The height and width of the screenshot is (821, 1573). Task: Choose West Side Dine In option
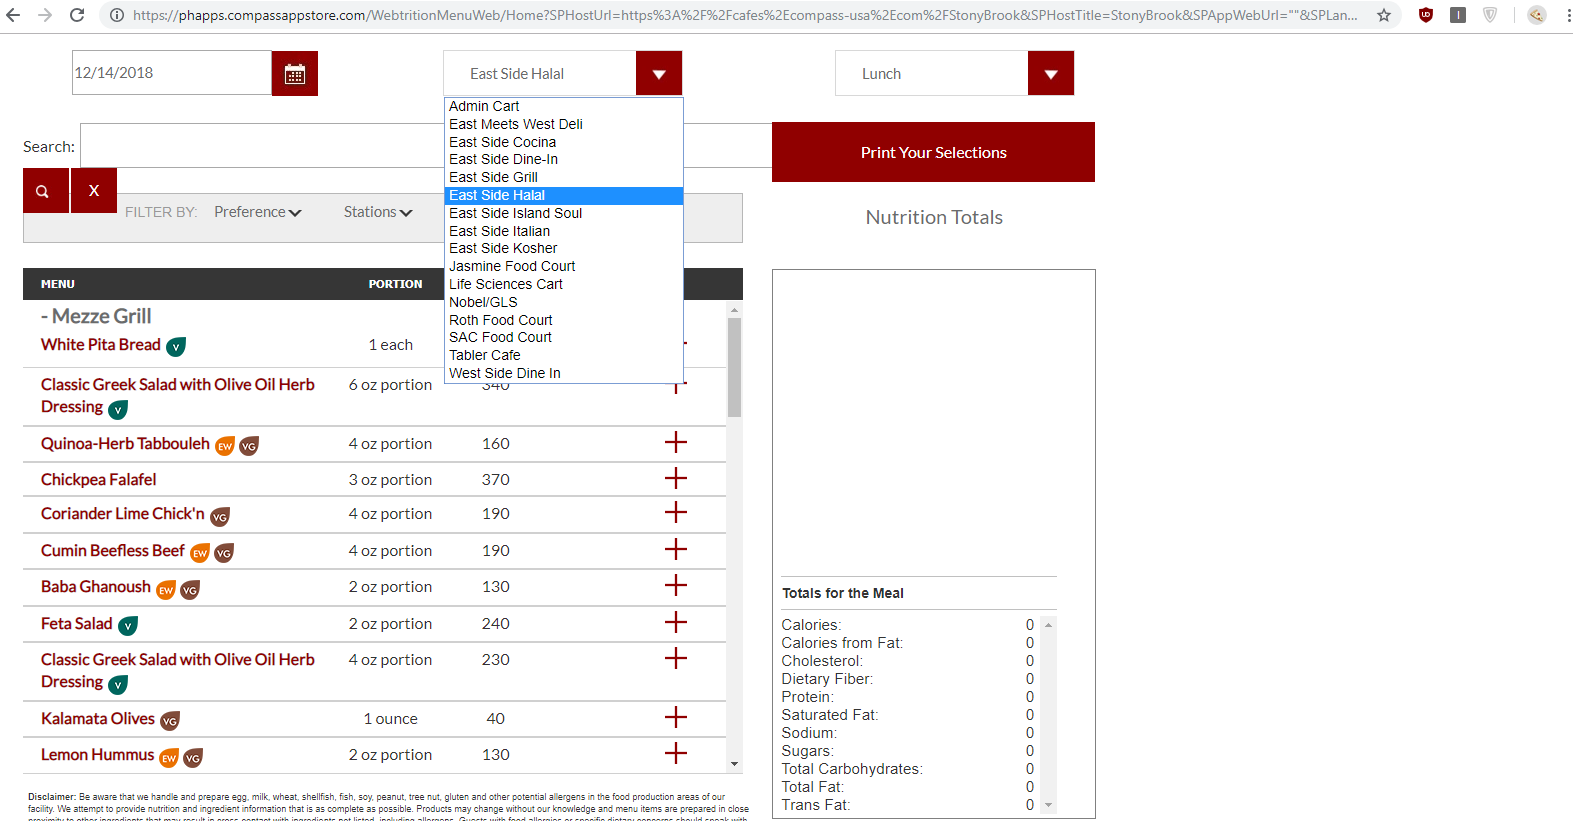coord(564,373)
